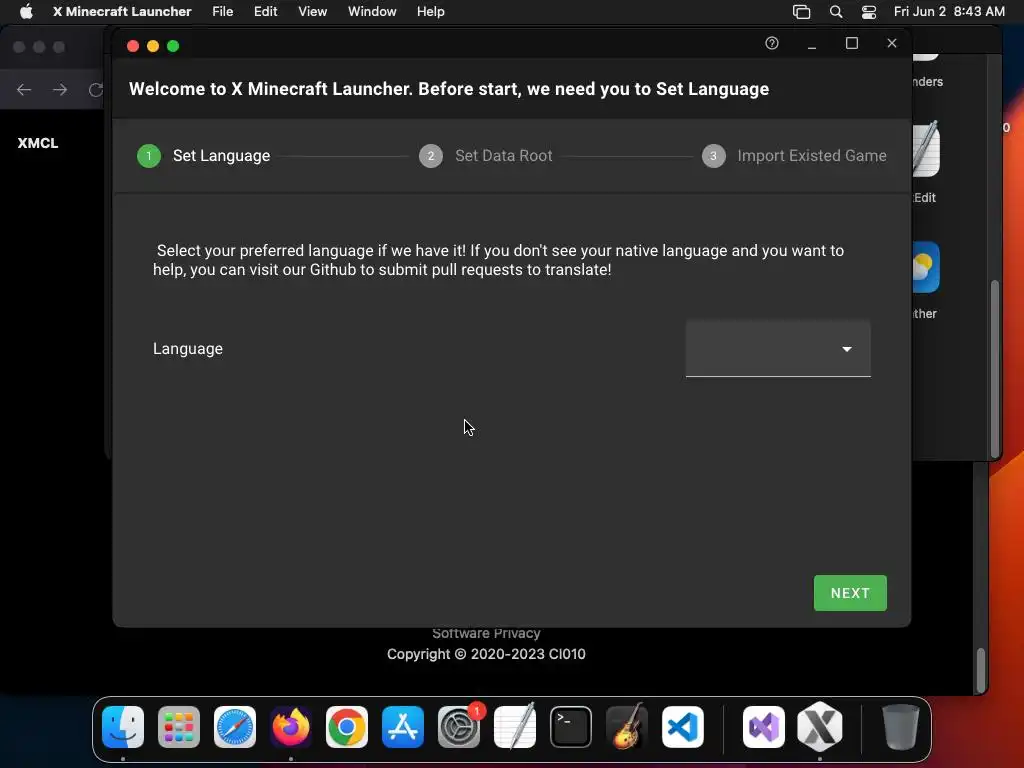Select the Import Existed Game step

794,156
